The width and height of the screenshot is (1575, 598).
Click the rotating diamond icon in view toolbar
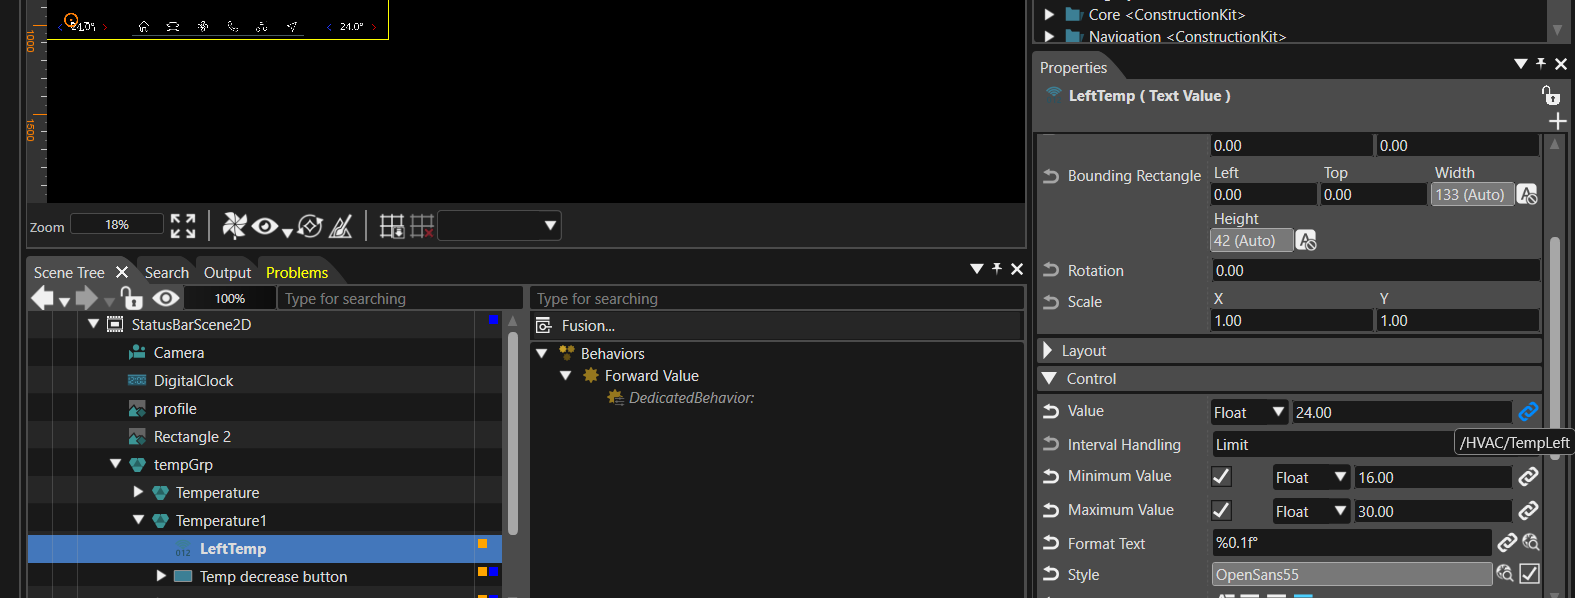(310, 227)
